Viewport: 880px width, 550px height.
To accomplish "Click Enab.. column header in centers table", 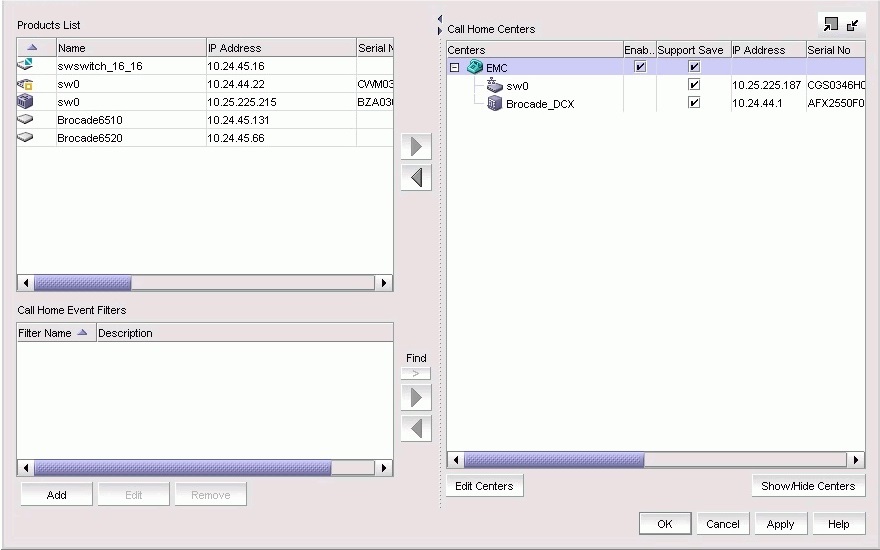I will pos(640,49).
